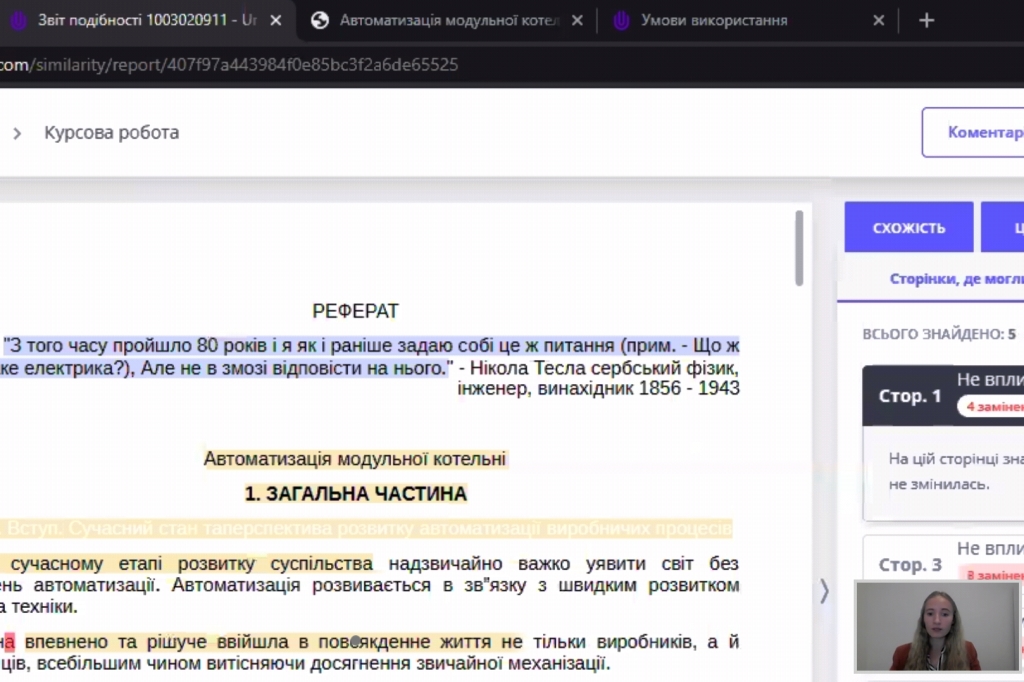Click the highlighted Tesla quote starting 'З того часу'
Image resolution: width=1024 pixels, height=682 pixels.
click(x=370, y=357)
